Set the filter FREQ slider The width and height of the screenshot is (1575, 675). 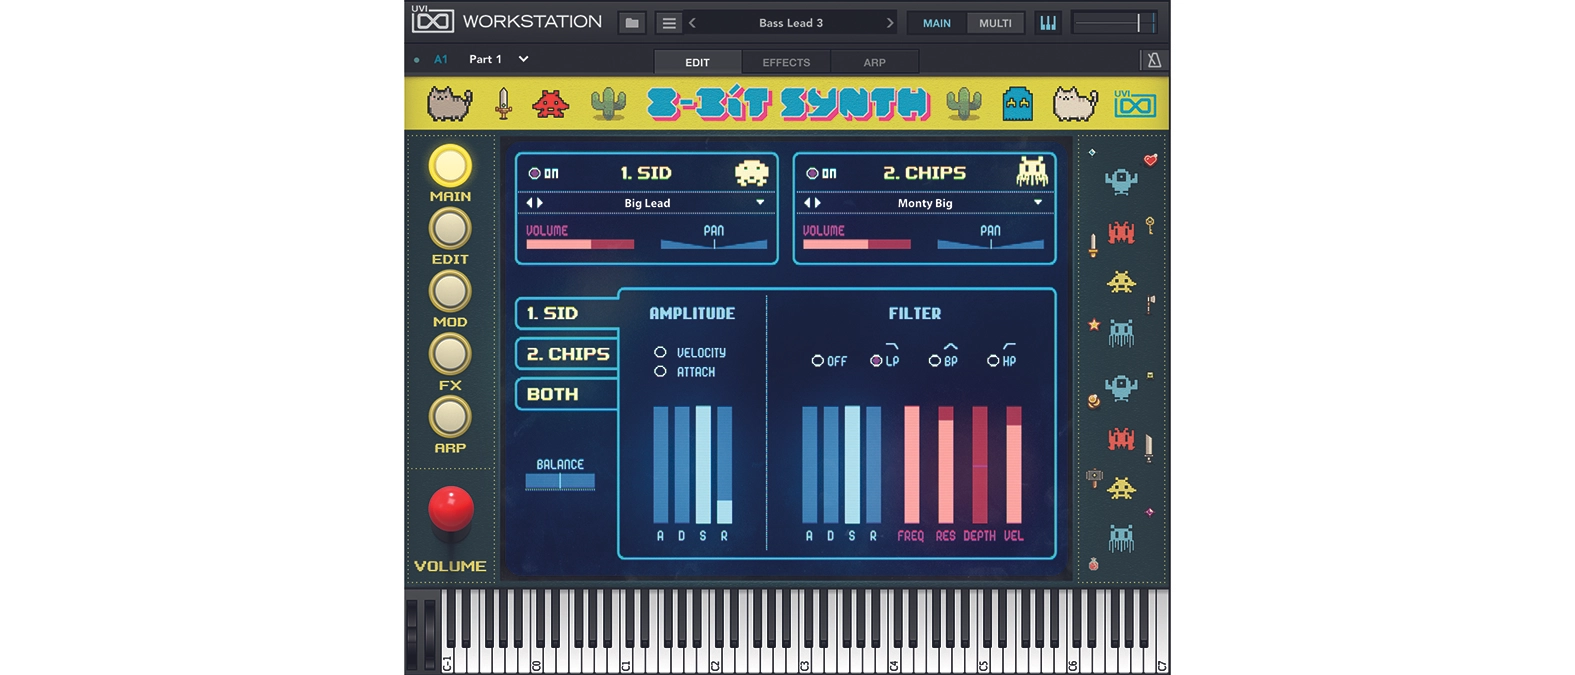tap(911, 464)
